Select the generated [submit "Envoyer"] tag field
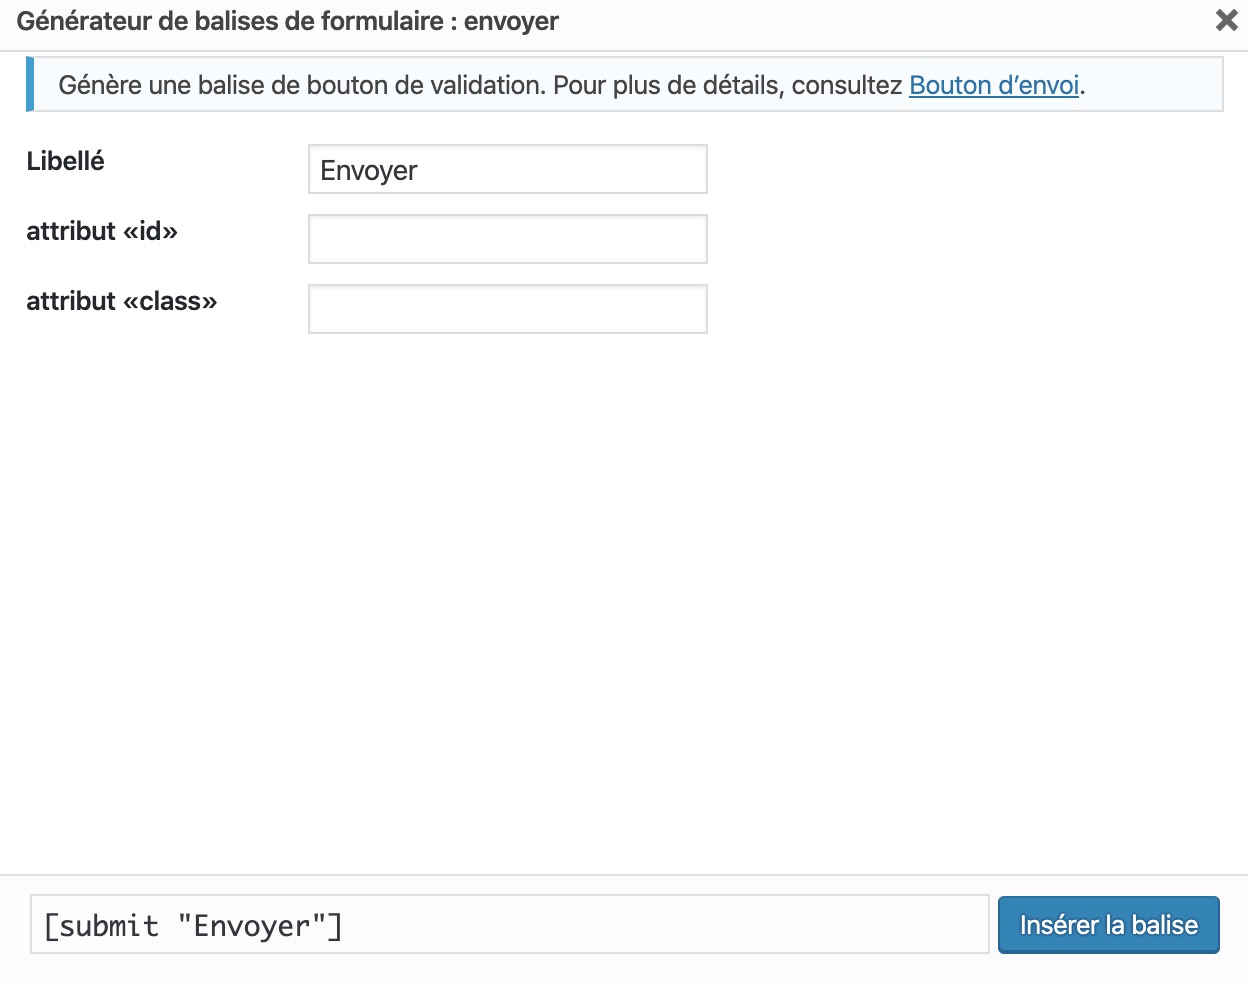Viewport: 1248px width, 984px height. (x=509, y=925)
